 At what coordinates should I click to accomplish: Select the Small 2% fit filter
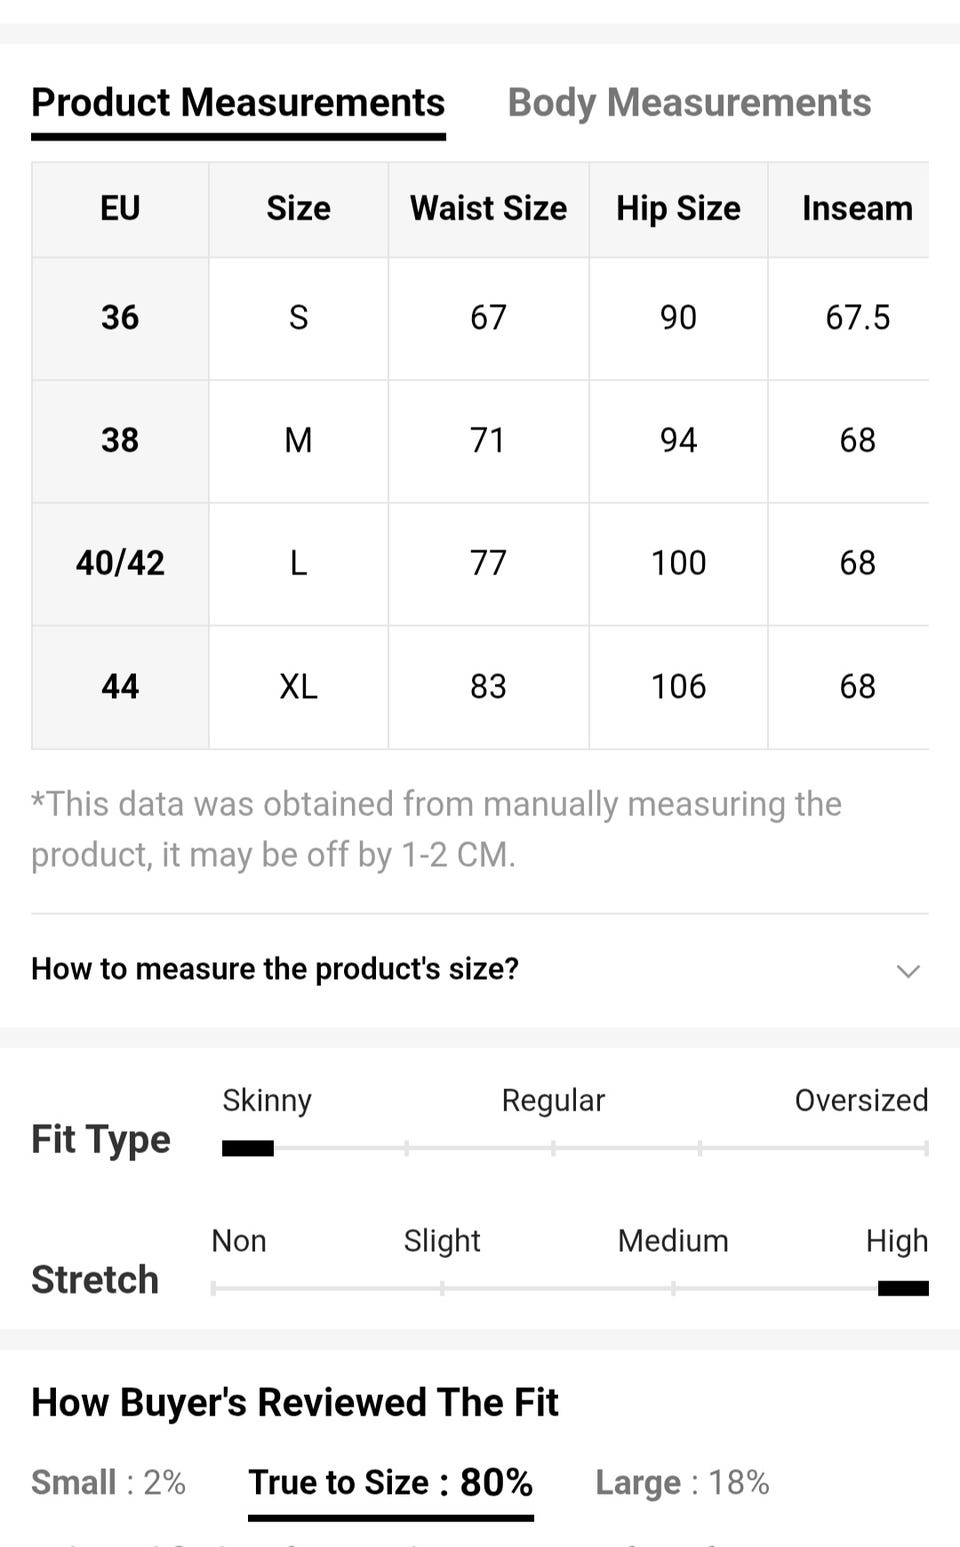coord(108,1482)
